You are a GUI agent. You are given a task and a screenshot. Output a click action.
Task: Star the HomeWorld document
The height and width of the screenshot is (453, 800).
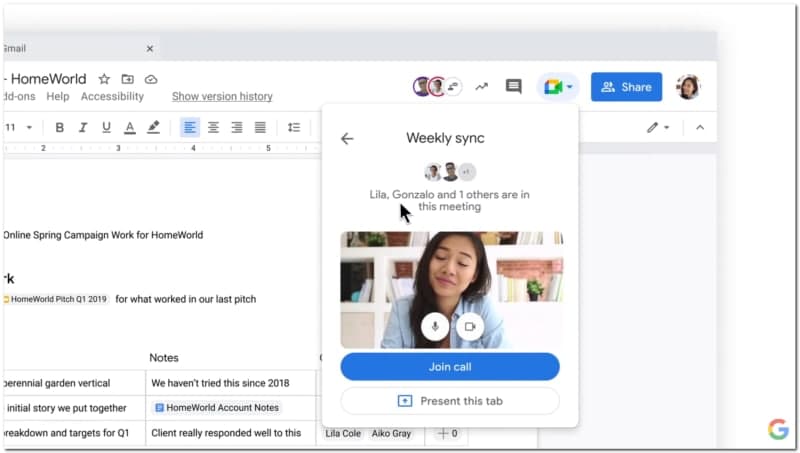[104, 79]
